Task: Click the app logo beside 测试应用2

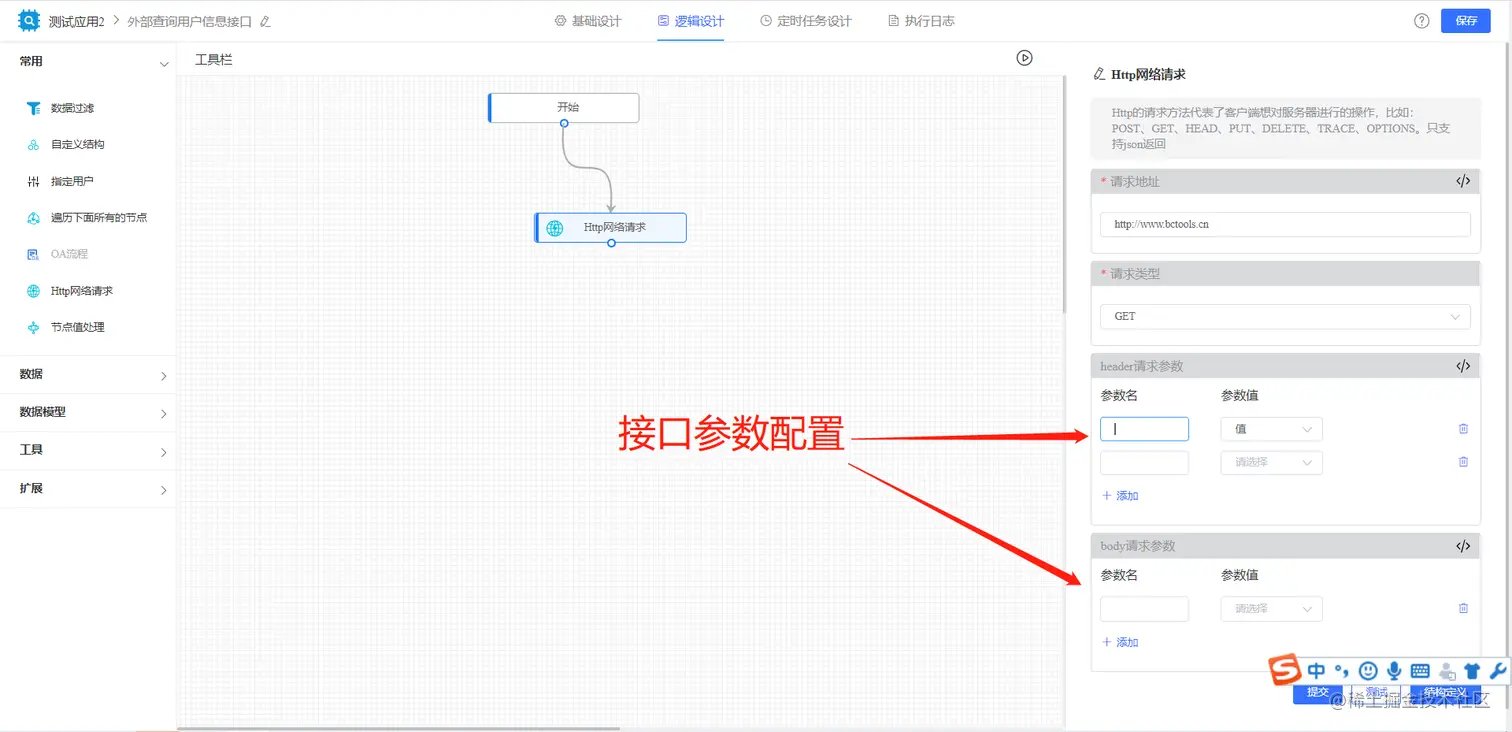Action: (29, 20)
